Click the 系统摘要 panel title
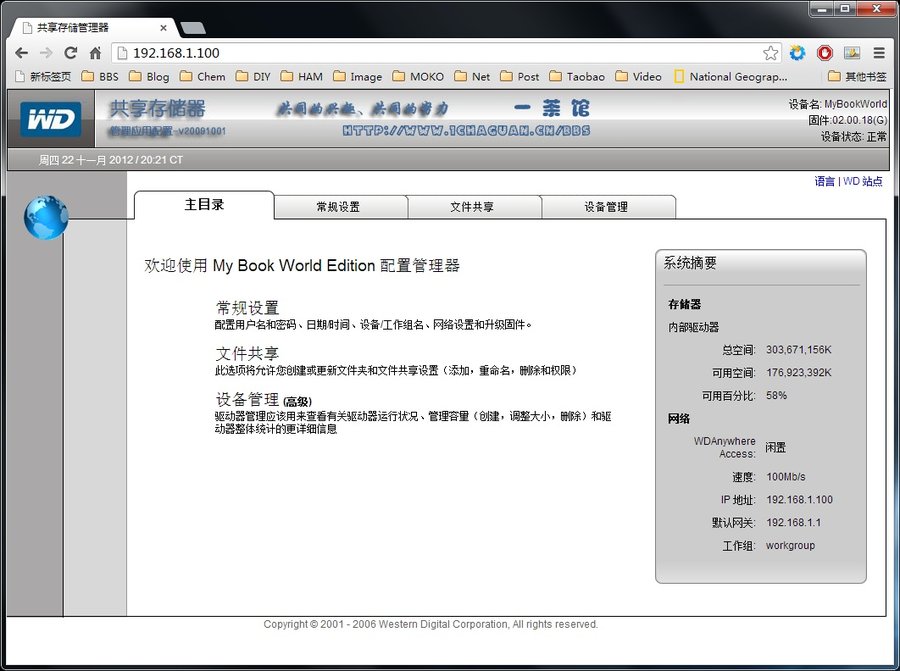900x671 pixels. [x=690, y=263]
